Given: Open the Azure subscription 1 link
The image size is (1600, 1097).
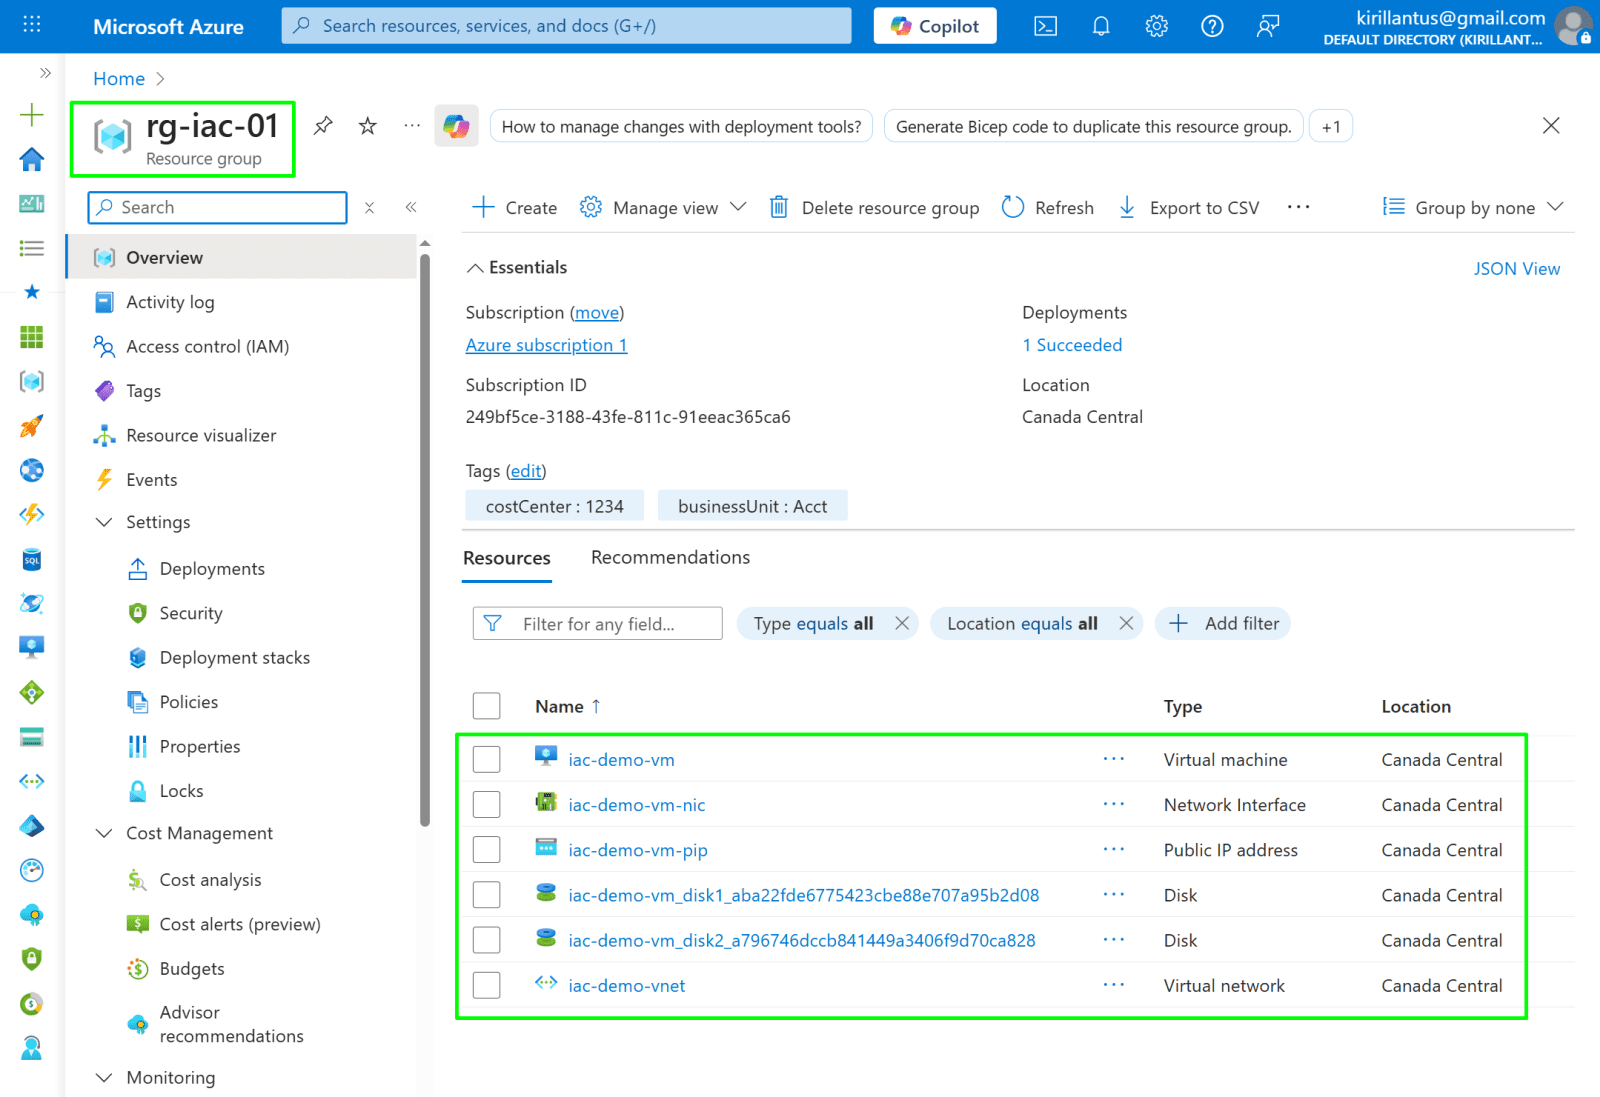Looking at the screenshot, I should point(546,345).
